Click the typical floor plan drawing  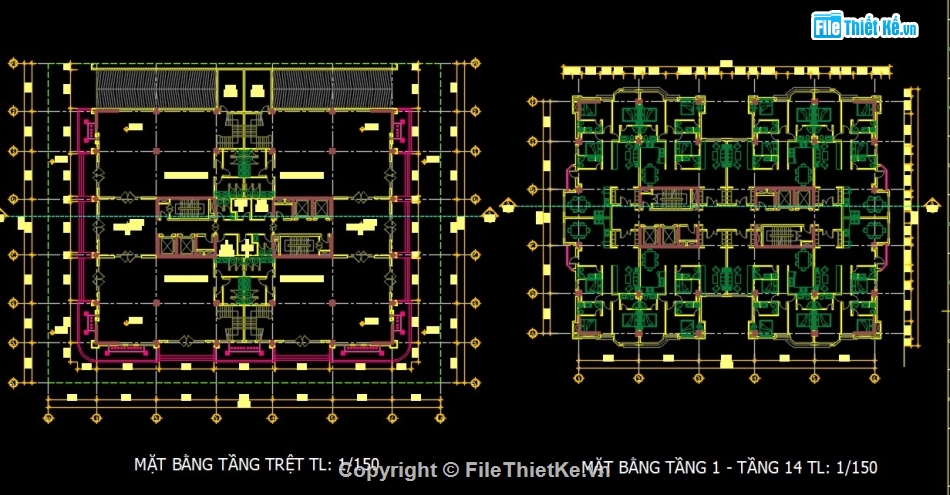coord(726,220)
